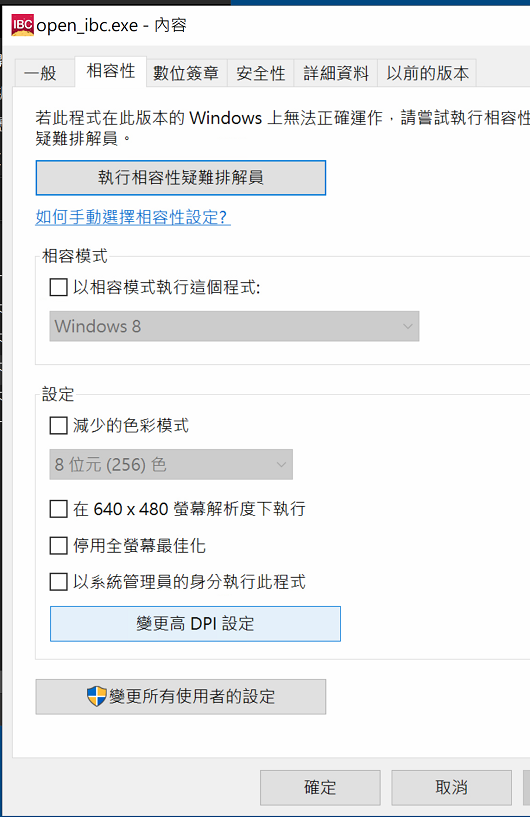This screenshot has width=530, height=817.
Task: Open 如何手動選擇相容性設定? link
Action: [133, 217]
